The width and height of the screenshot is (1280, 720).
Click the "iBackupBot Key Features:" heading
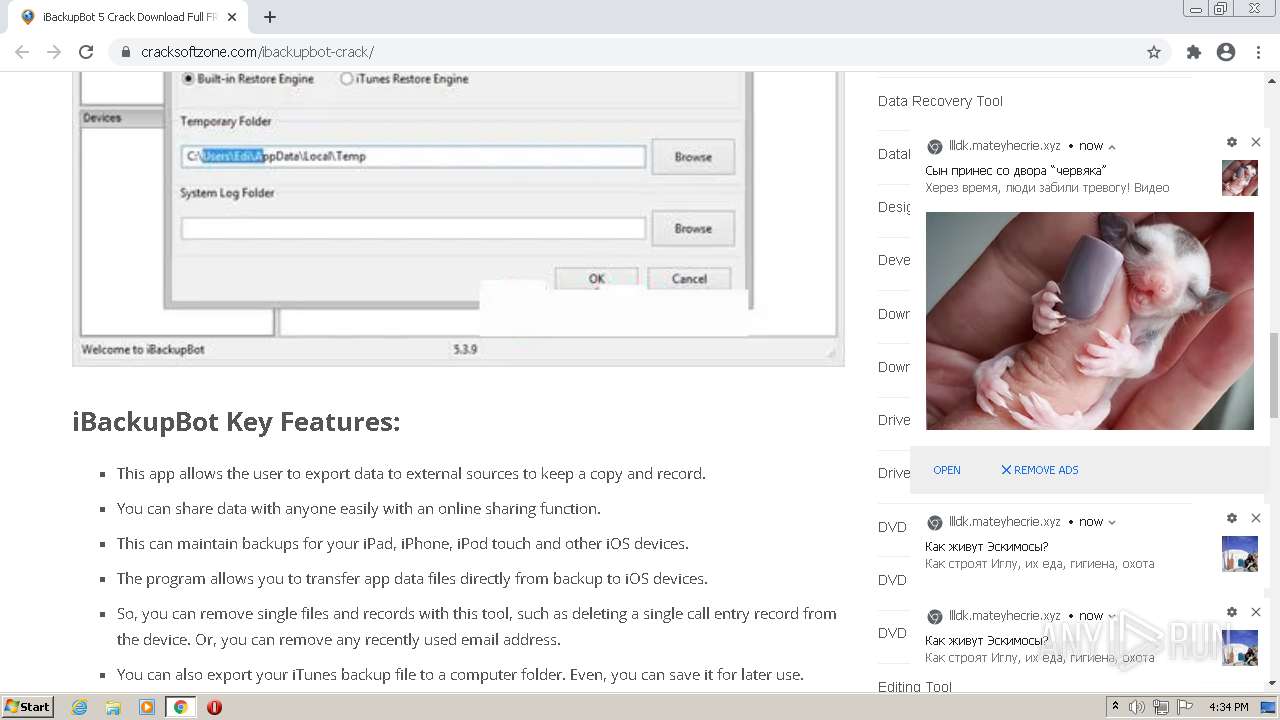236,422
